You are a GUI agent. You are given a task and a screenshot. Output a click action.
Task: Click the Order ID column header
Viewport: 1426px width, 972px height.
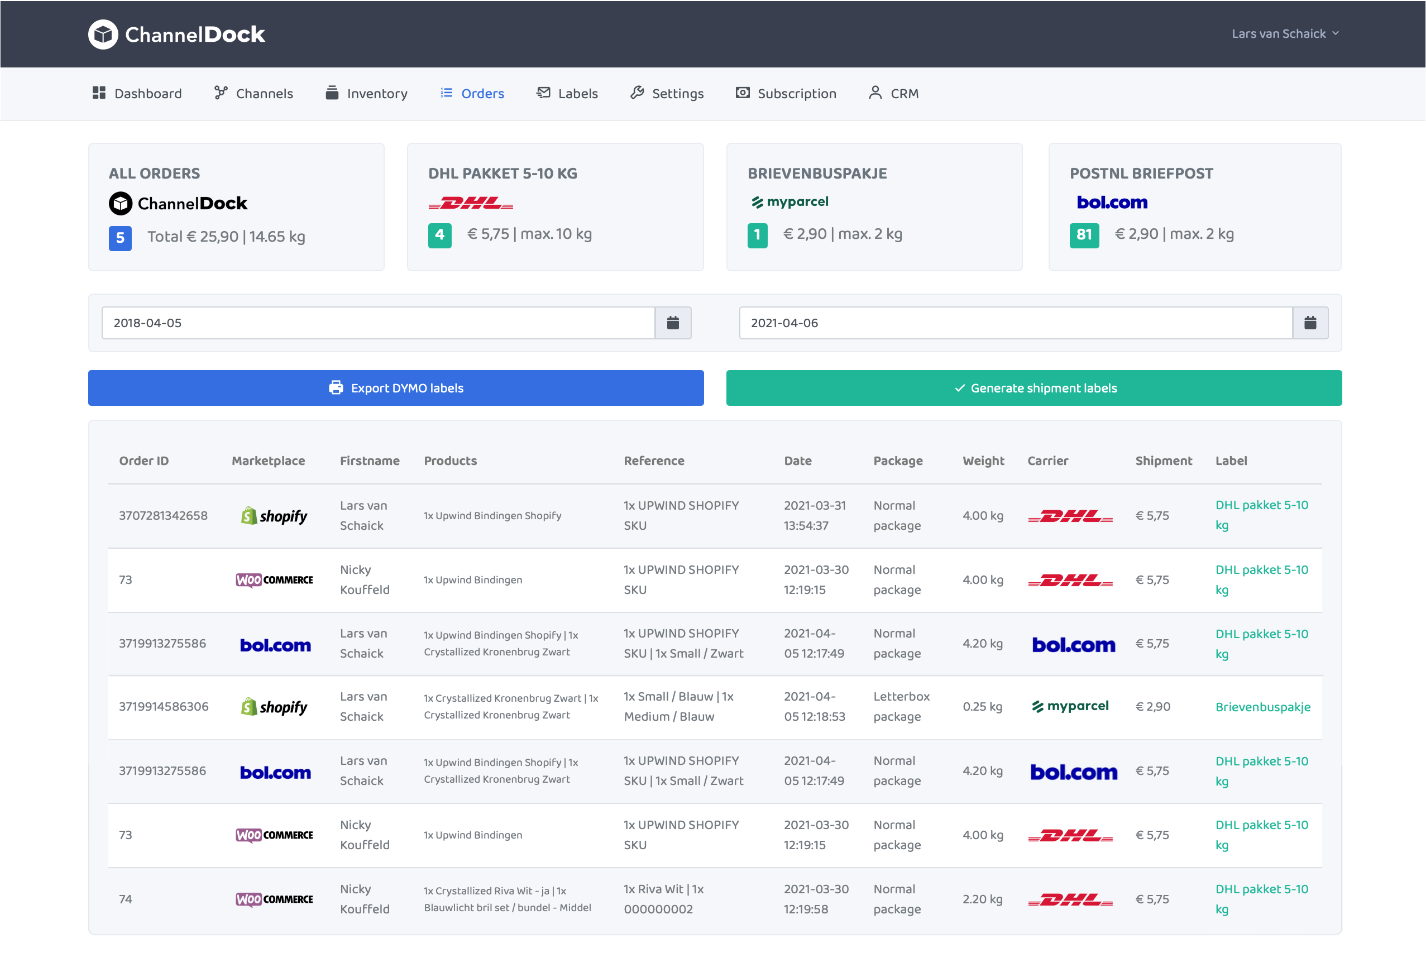coord(144,461)
